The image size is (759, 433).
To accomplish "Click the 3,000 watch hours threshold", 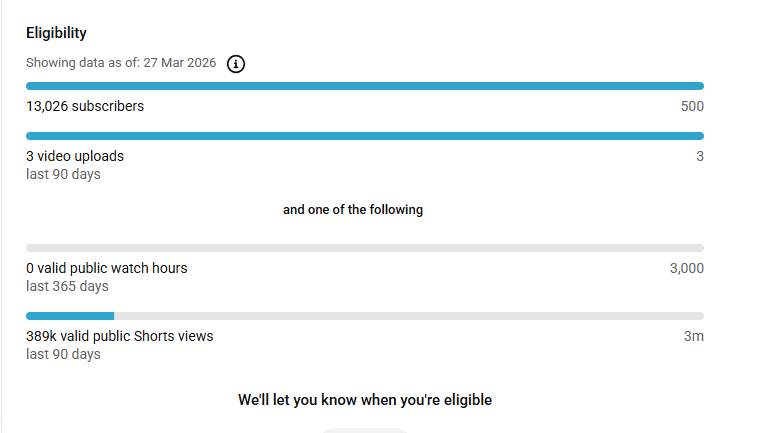I will (x=686, y=268).
